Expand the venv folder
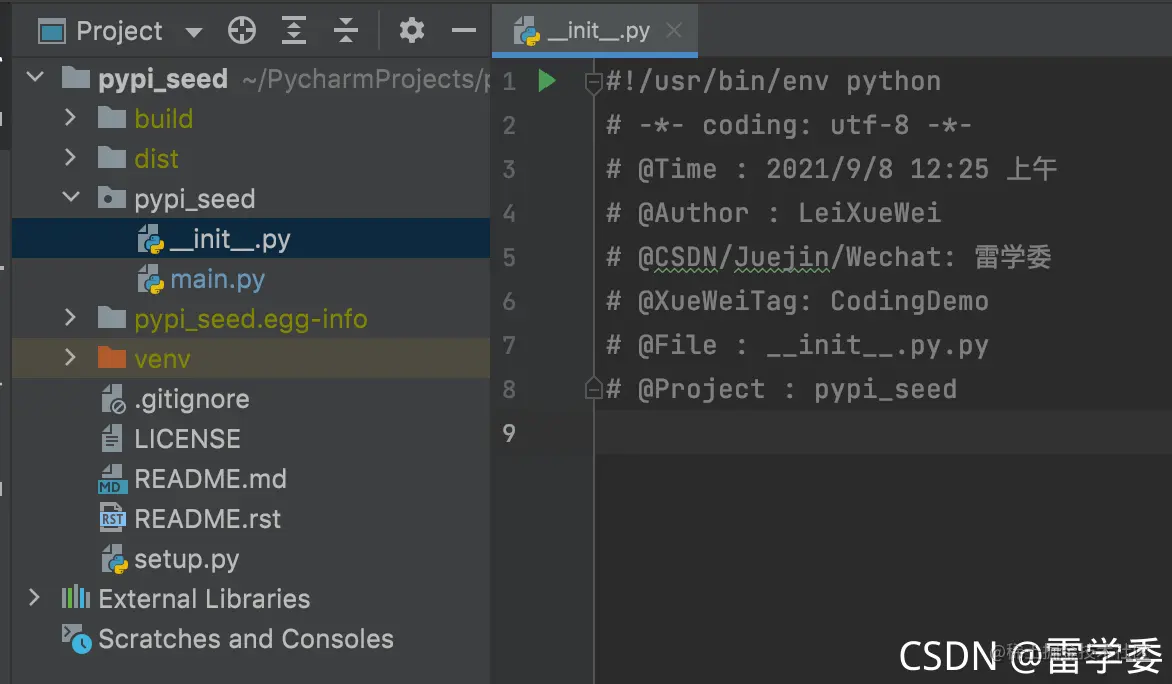This screenshot has height=684, width=1172. click(x=70, y=357)
